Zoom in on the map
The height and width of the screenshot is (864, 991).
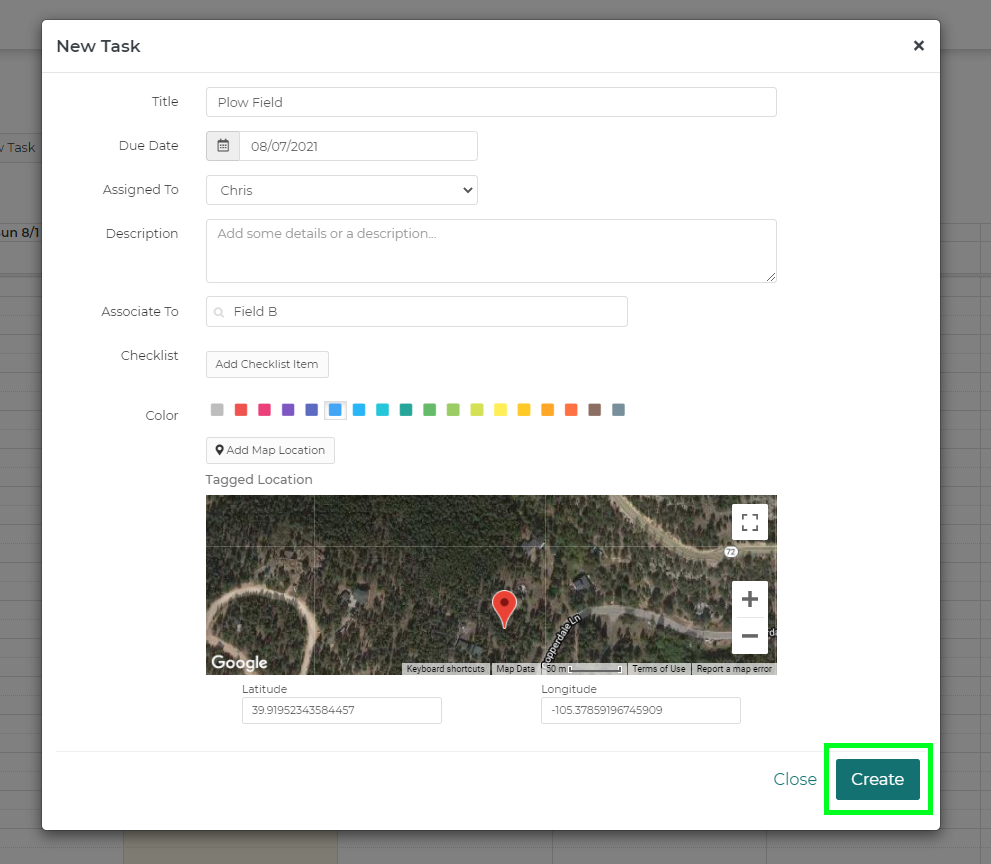pos(750,599)
